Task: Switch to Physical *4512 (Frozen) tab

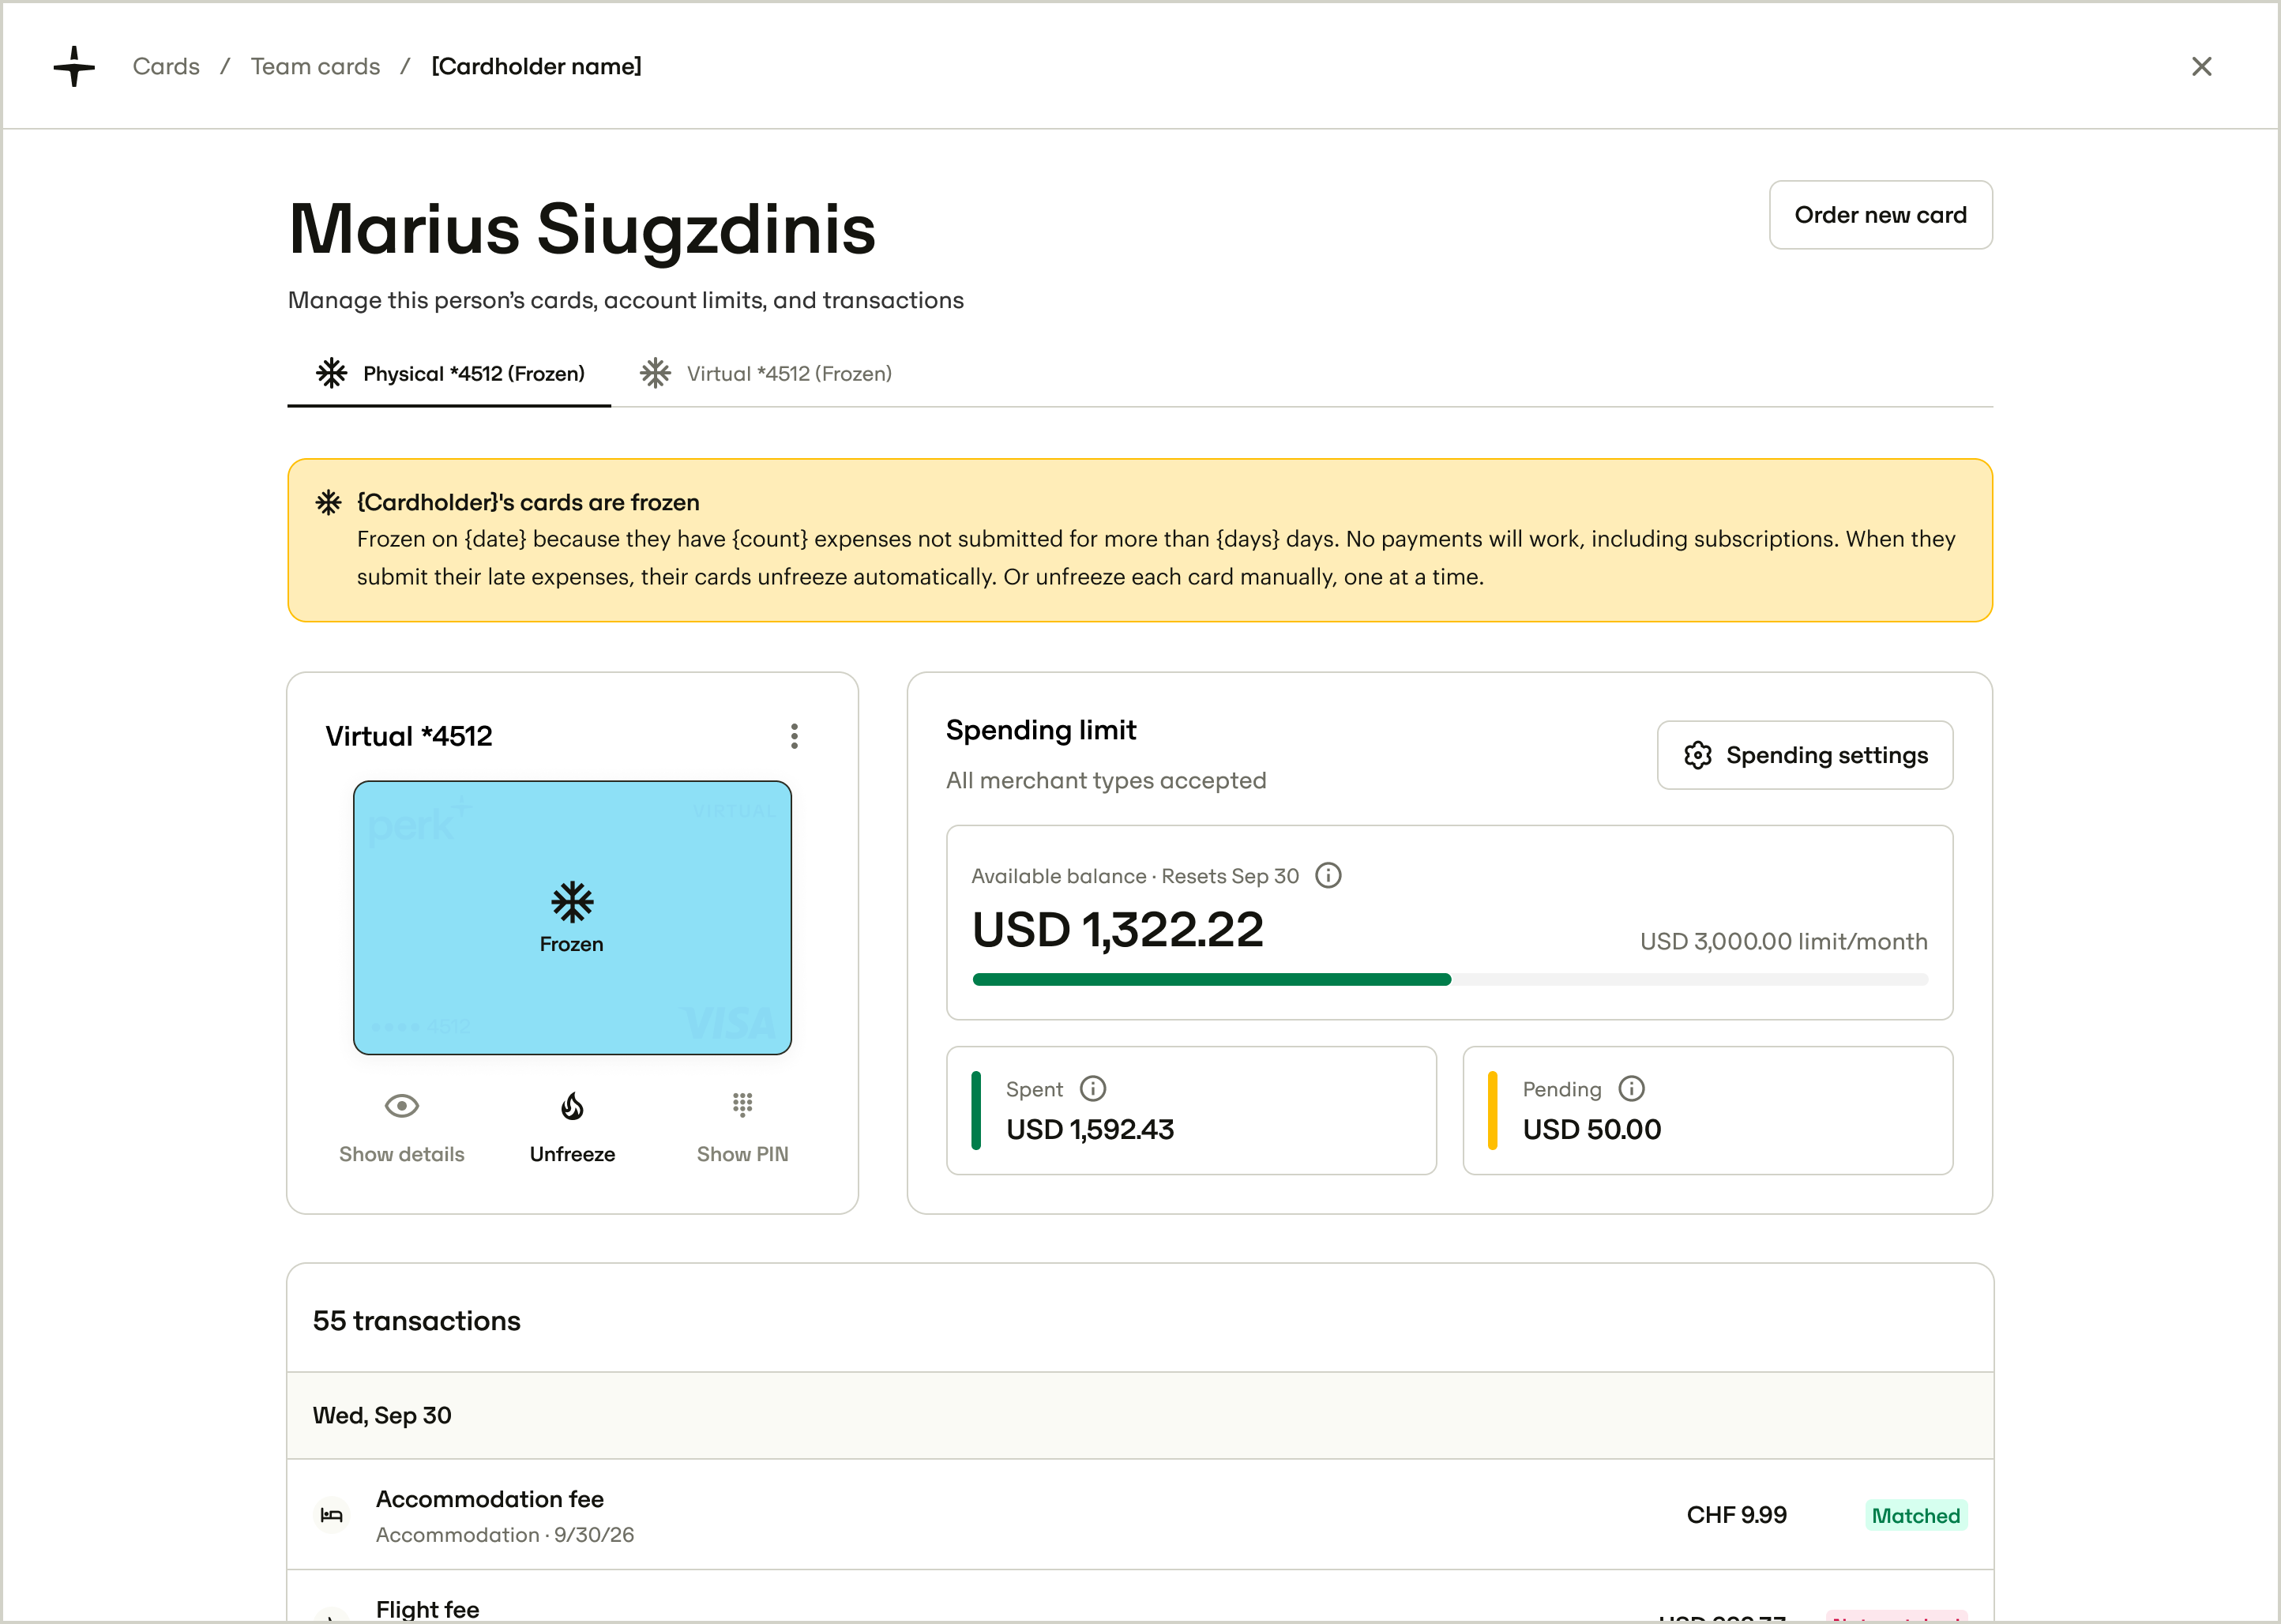Action: (x=450, y=374)
